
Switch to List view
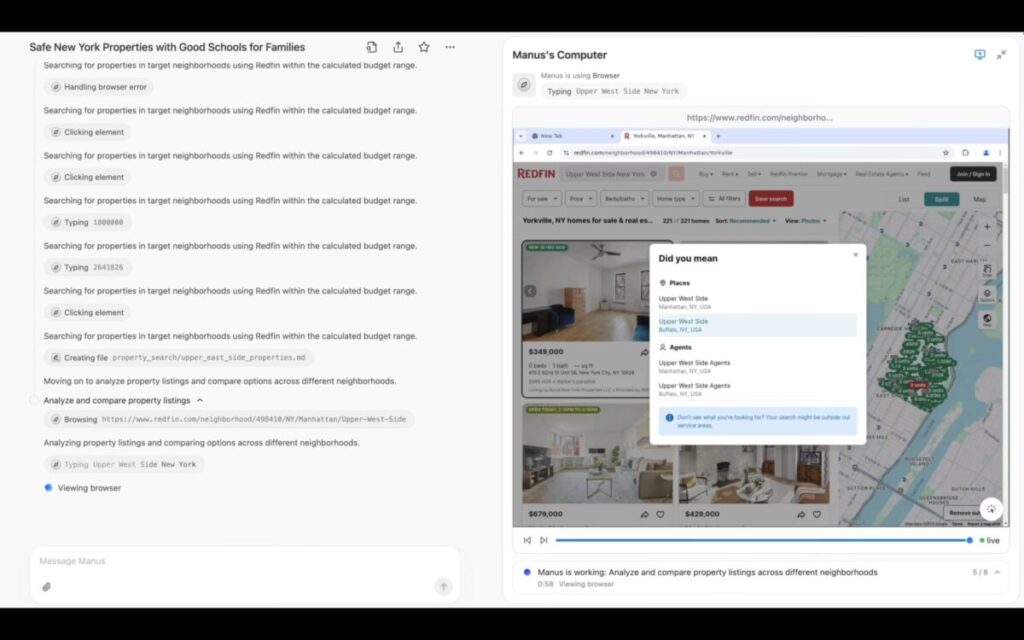(904, 199)
